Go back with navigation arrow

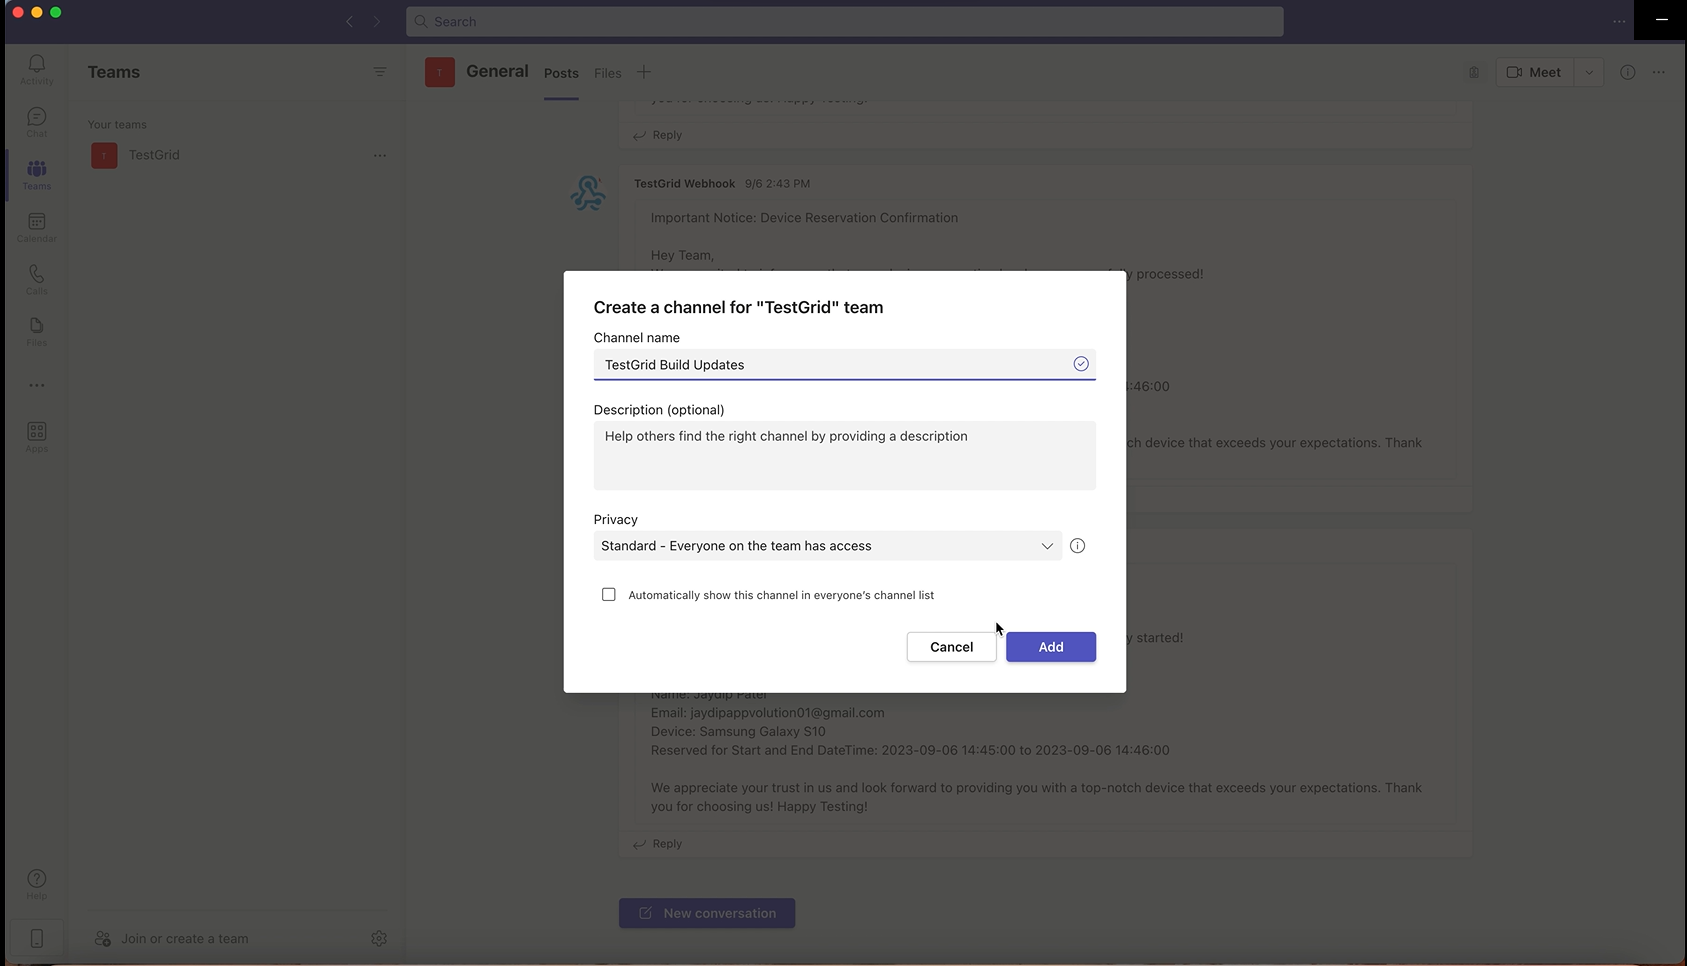click(x=349, y=21)
